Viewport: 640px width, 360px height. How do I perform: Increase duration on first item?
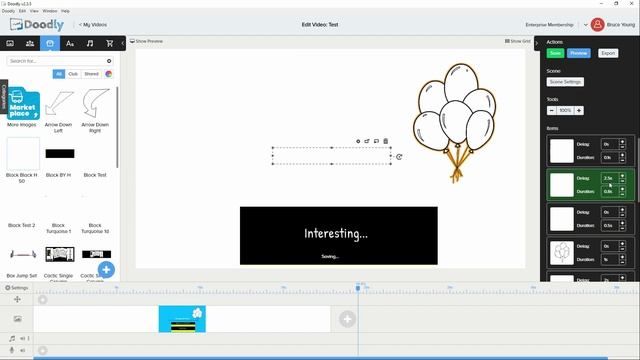(622, 155)
